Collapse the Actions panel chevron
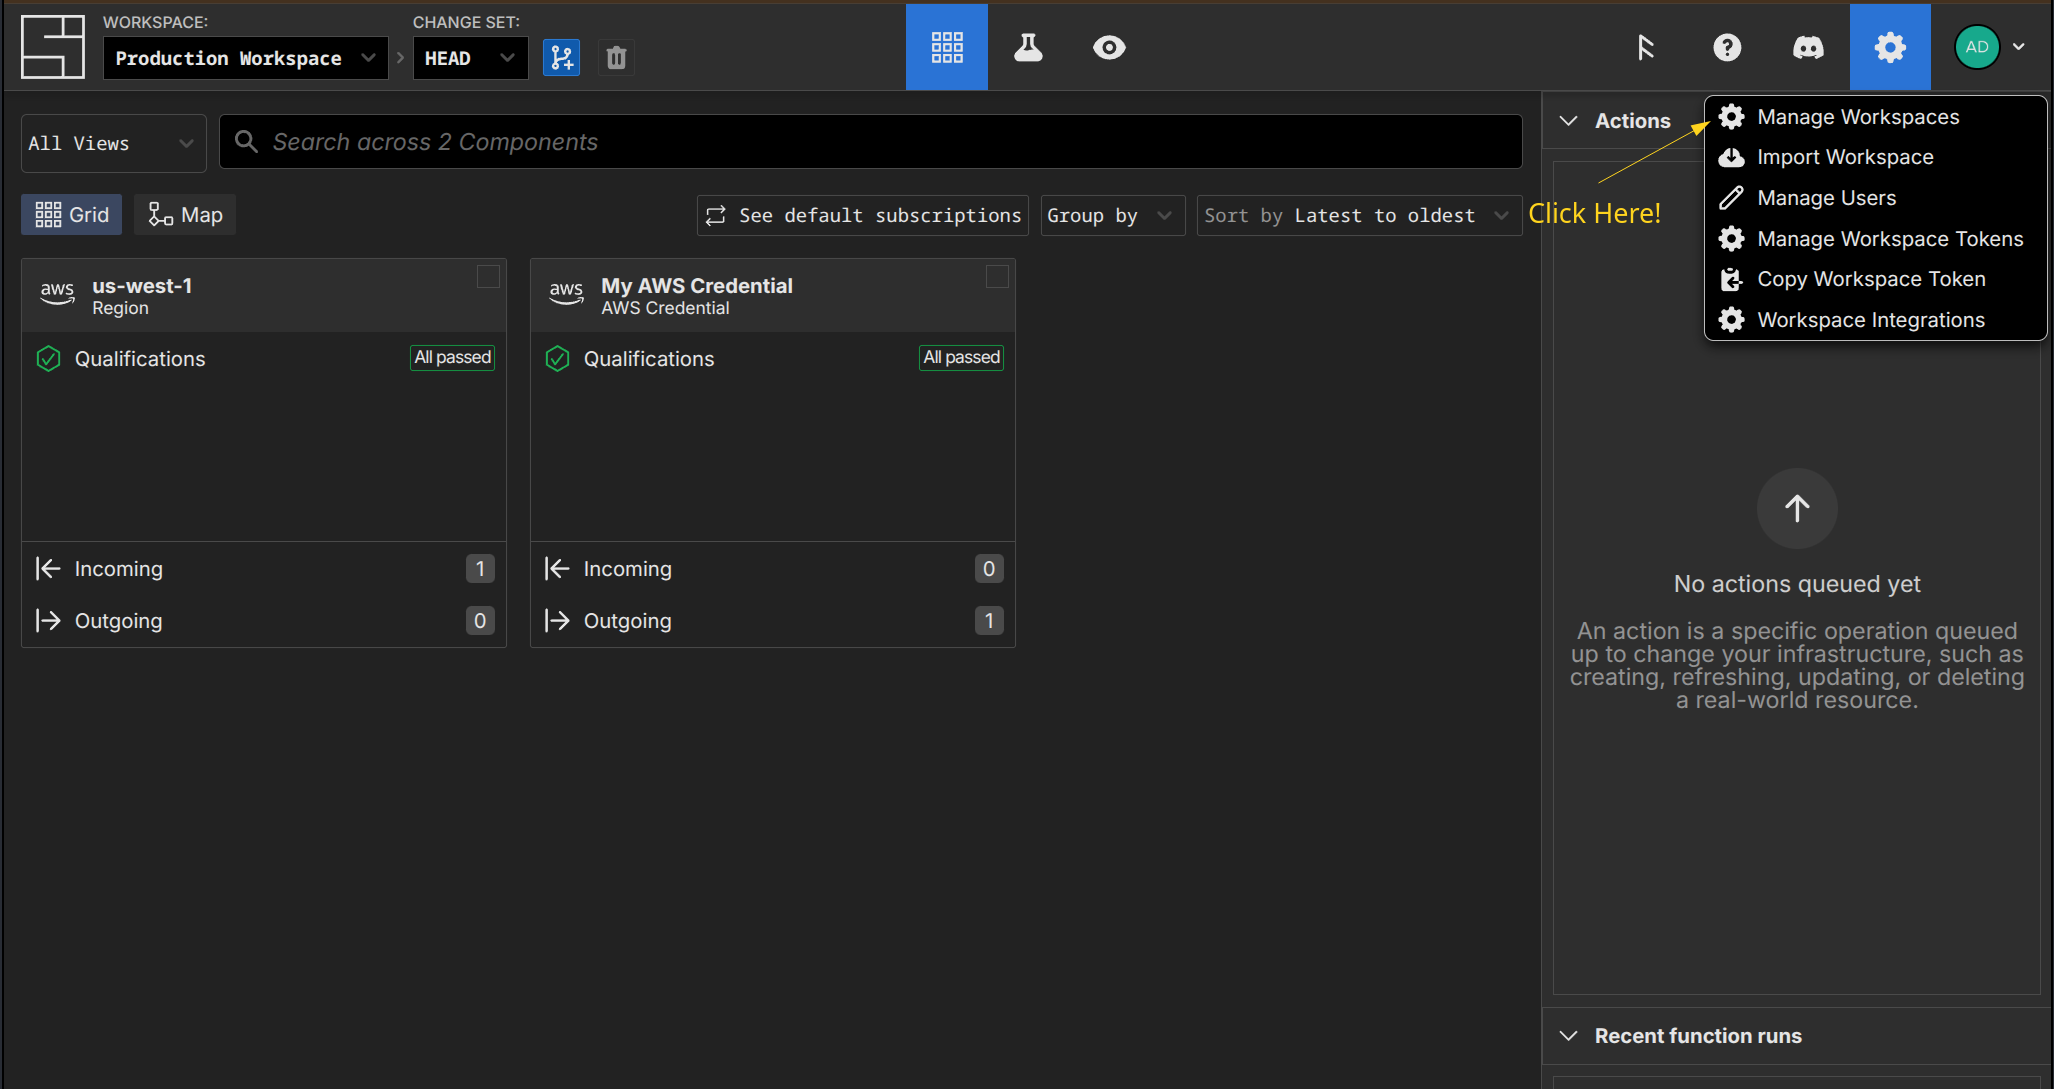 (x=1569, y=121)
